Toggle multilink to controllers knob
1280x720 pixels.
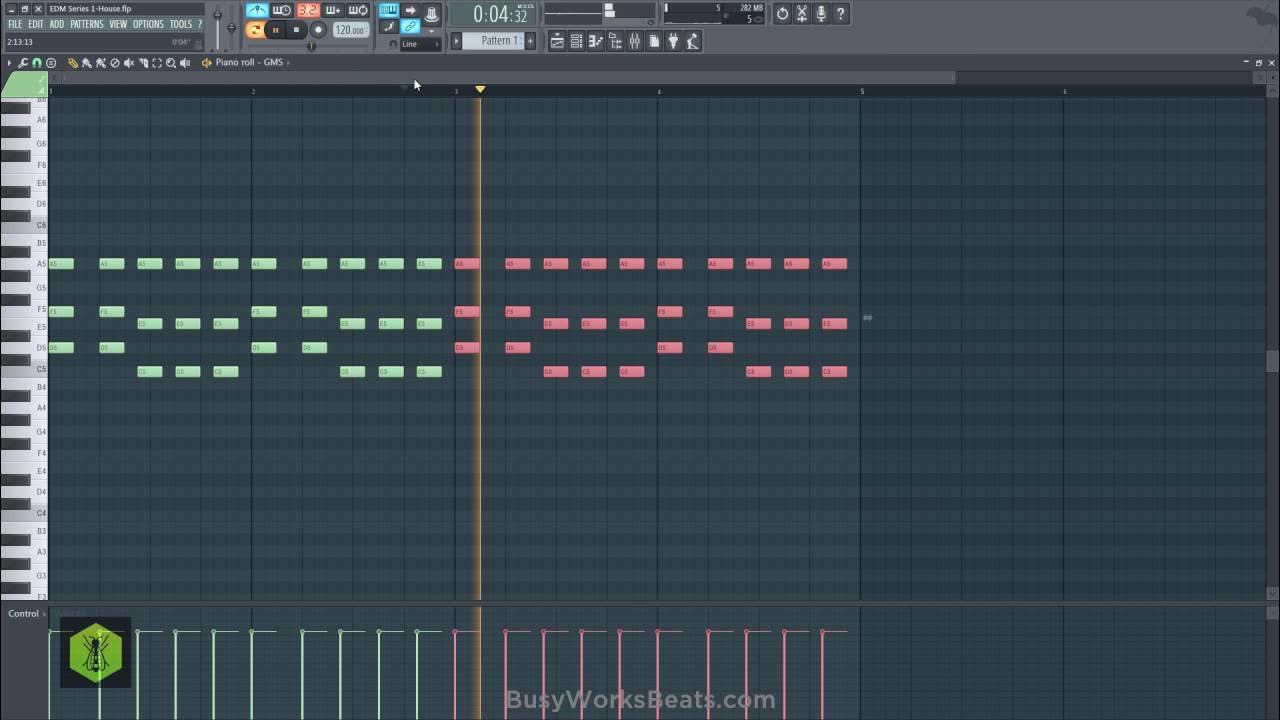[x=431, y=13]
